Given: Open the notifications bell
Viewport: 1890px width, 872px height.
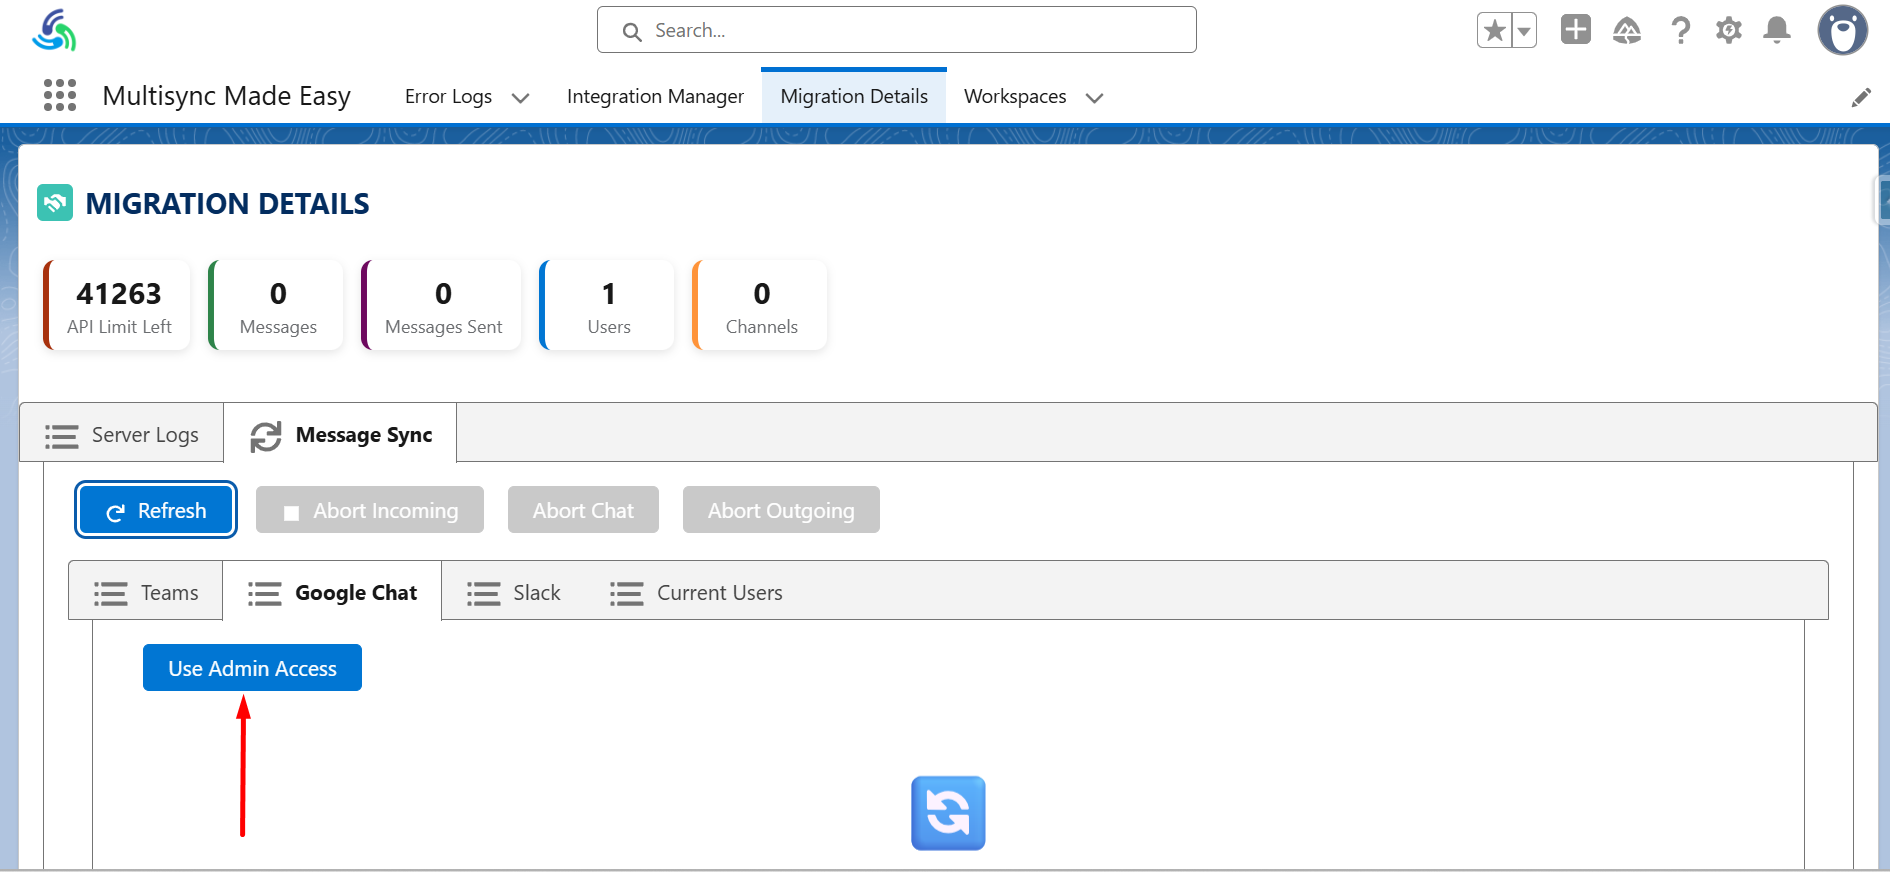Looking at the screenshot, I should pos(1777,31).
